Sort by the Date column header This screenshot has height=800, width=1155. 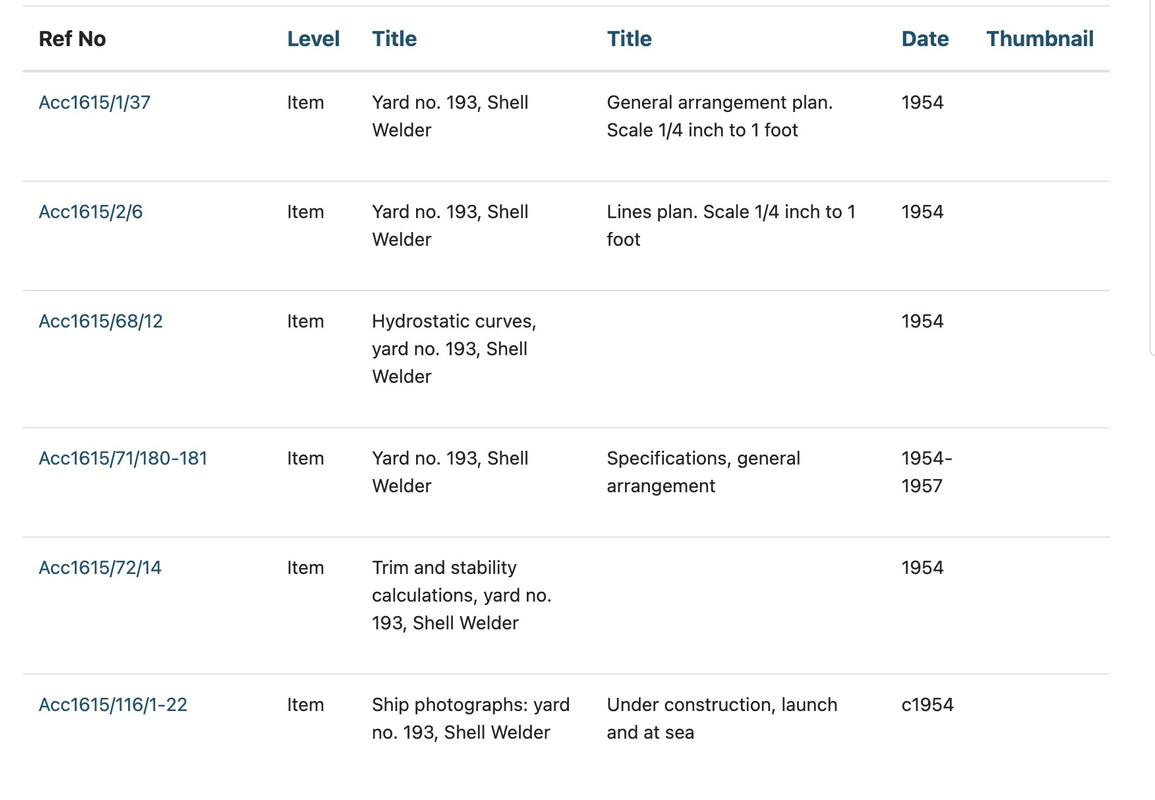924,39
